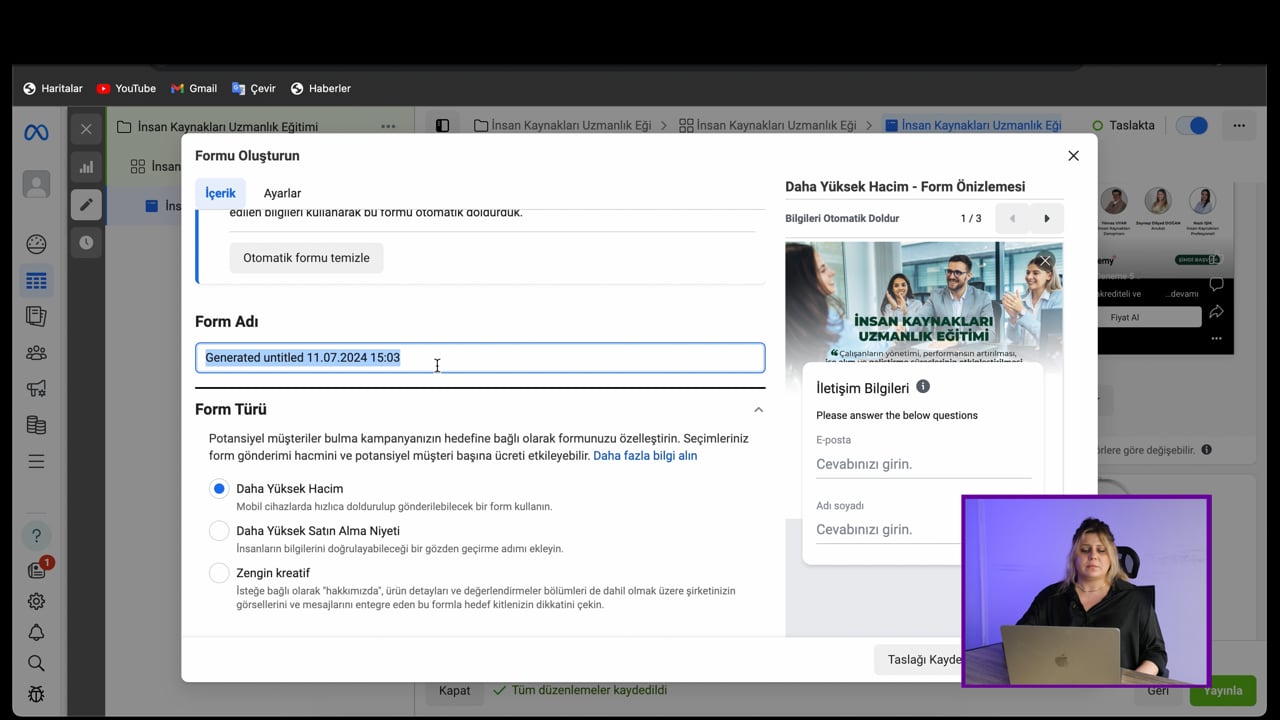Switch to the Ayarlar tab
This screenshot has height=720, width=1280.
tap(282, 193)
